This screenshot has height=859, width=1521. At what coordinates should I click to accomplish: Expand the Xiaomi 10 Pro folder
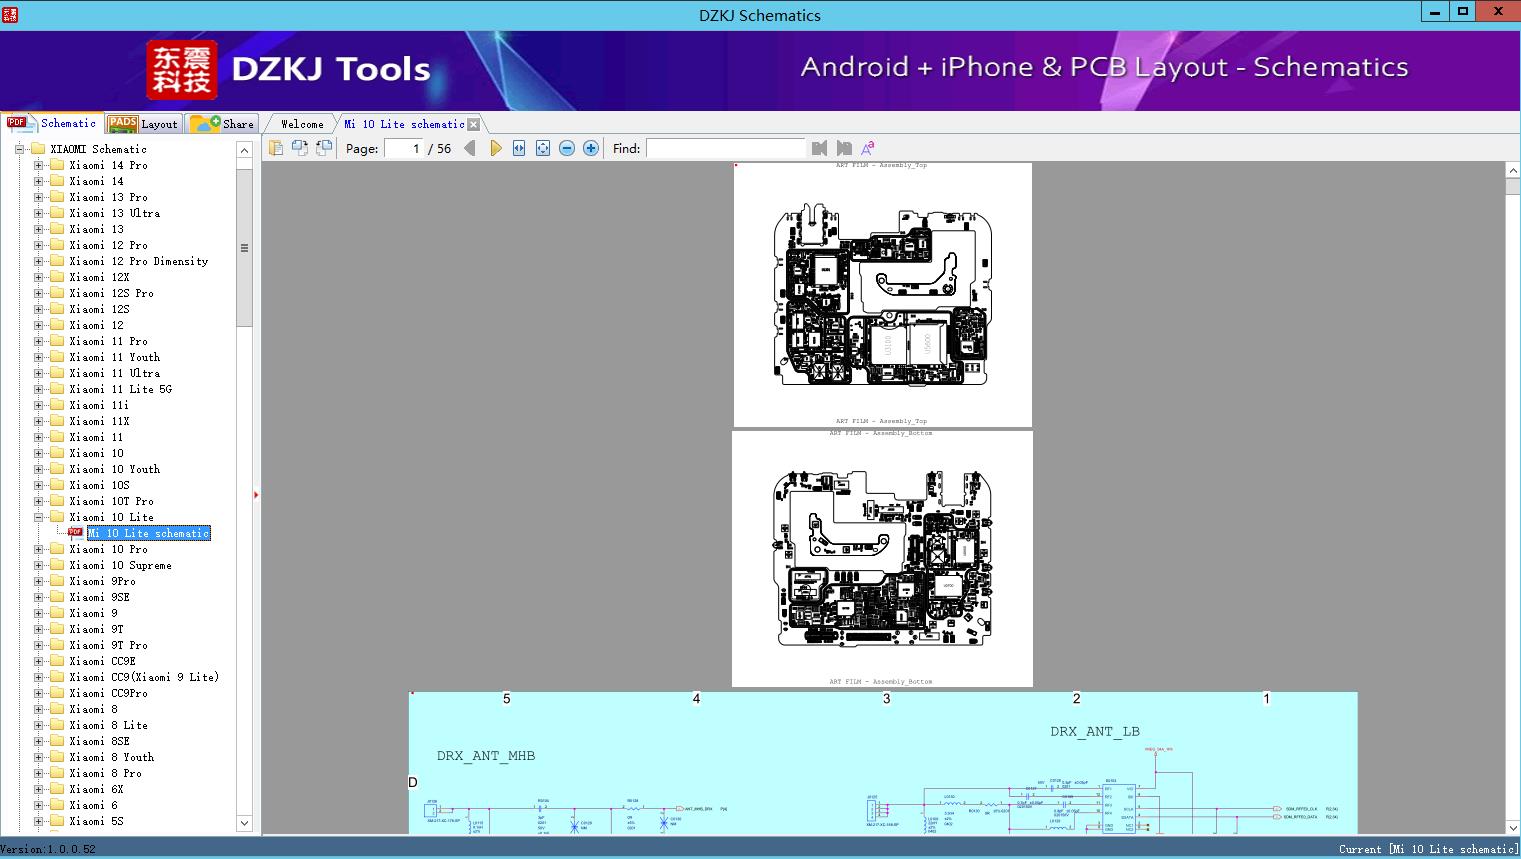(38, 549)
